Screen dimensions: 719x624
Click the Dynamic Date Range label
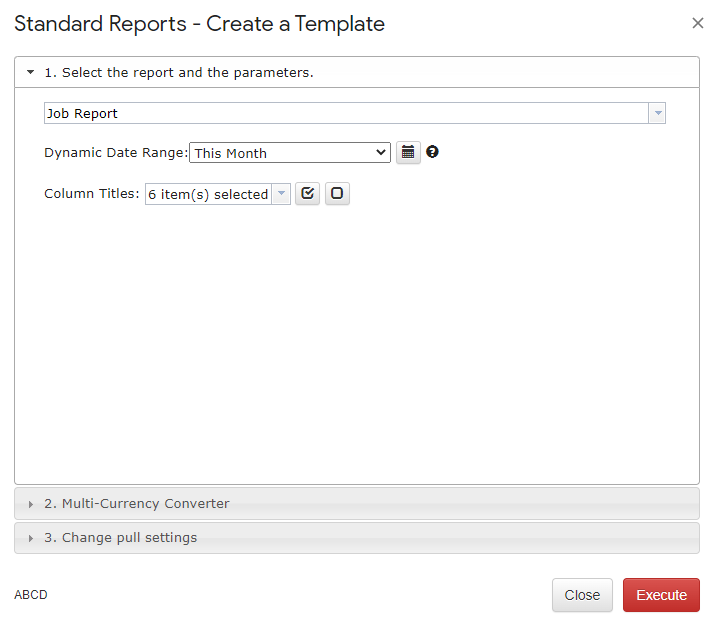pos(115,153)
